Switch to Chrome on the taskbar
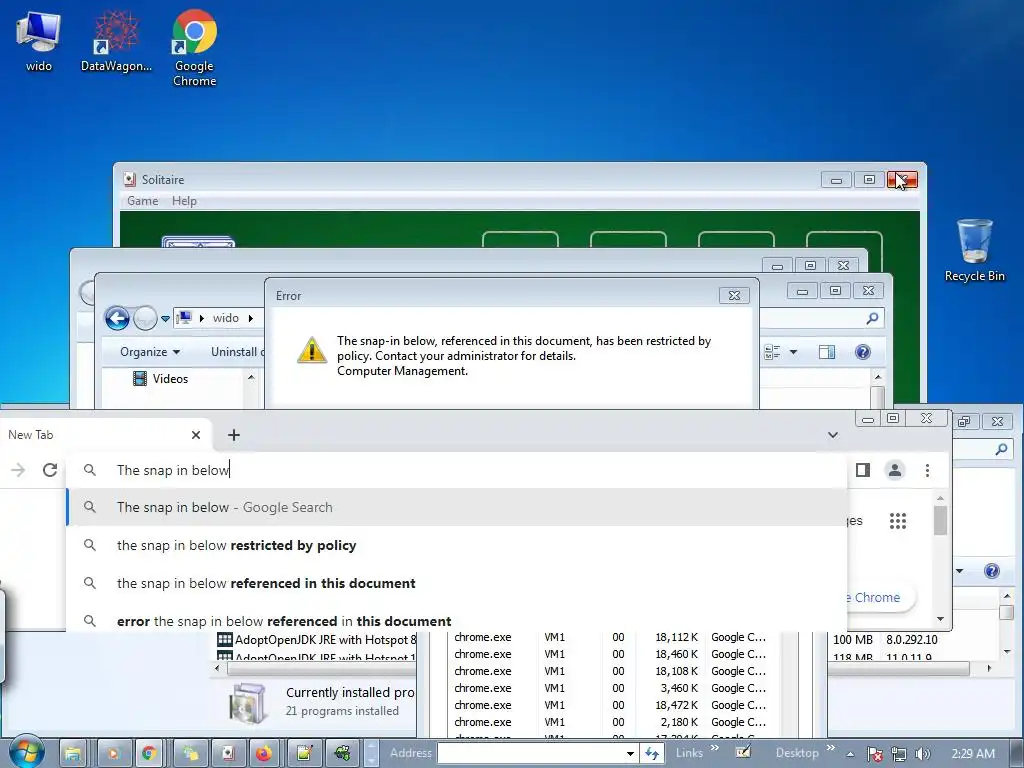 click(x=150, y=754)
